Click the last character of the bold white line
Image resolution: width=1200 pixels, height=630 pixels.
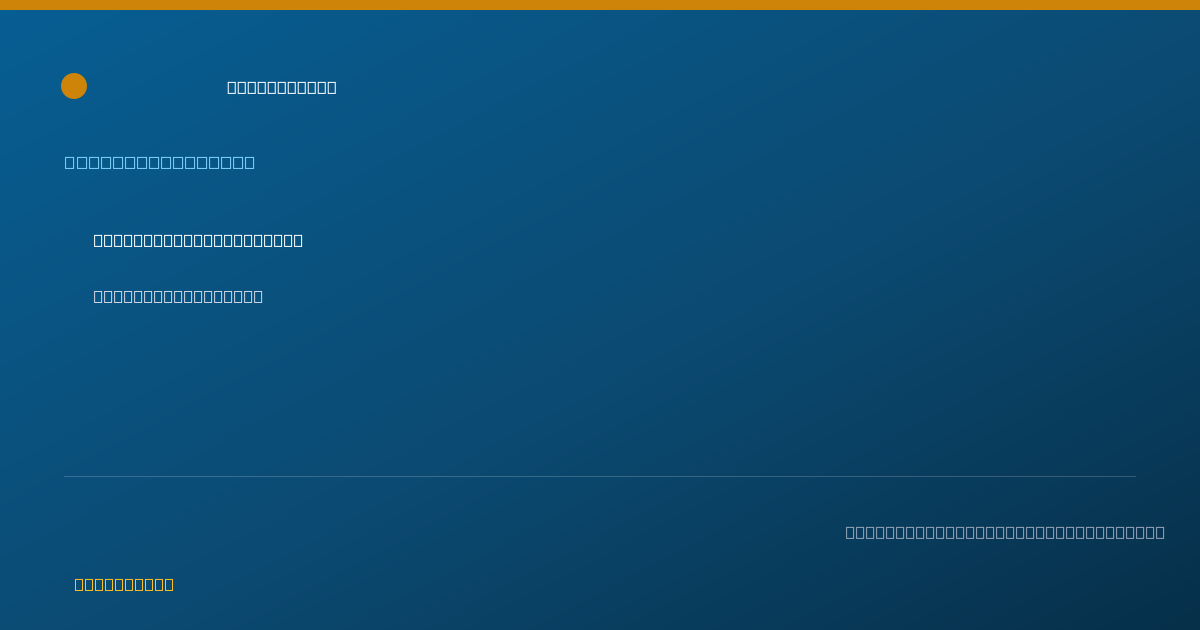(298, 240)
